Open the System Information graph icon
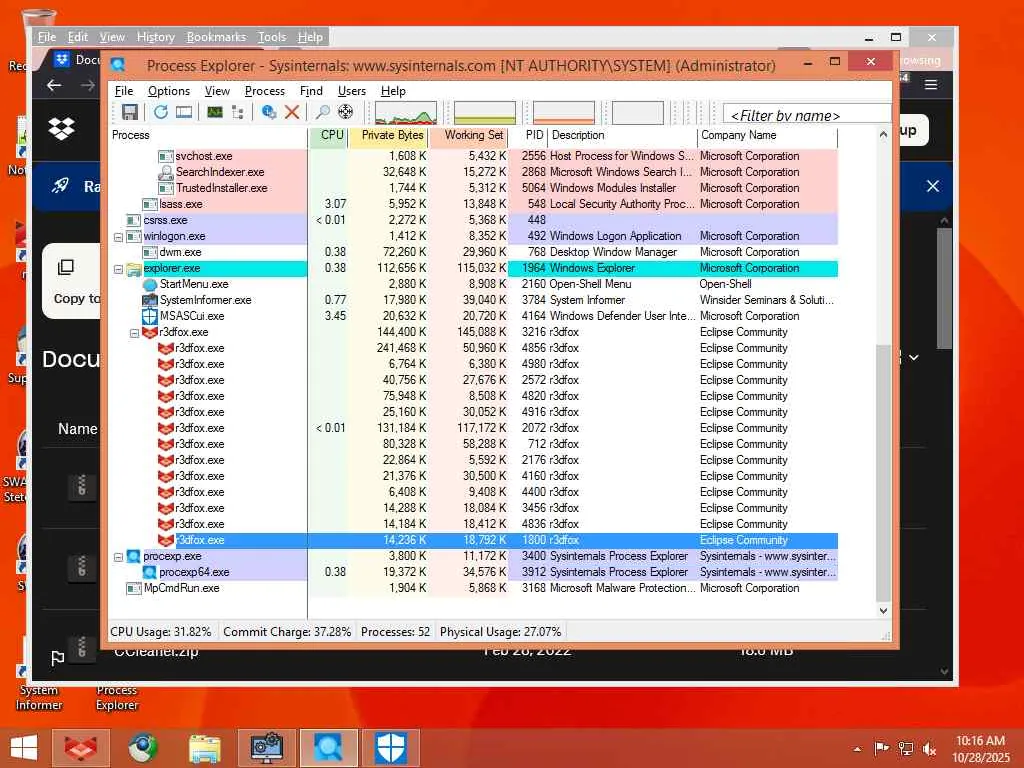The height and width of the screenshot is (768, 1024). click(215, 112)
